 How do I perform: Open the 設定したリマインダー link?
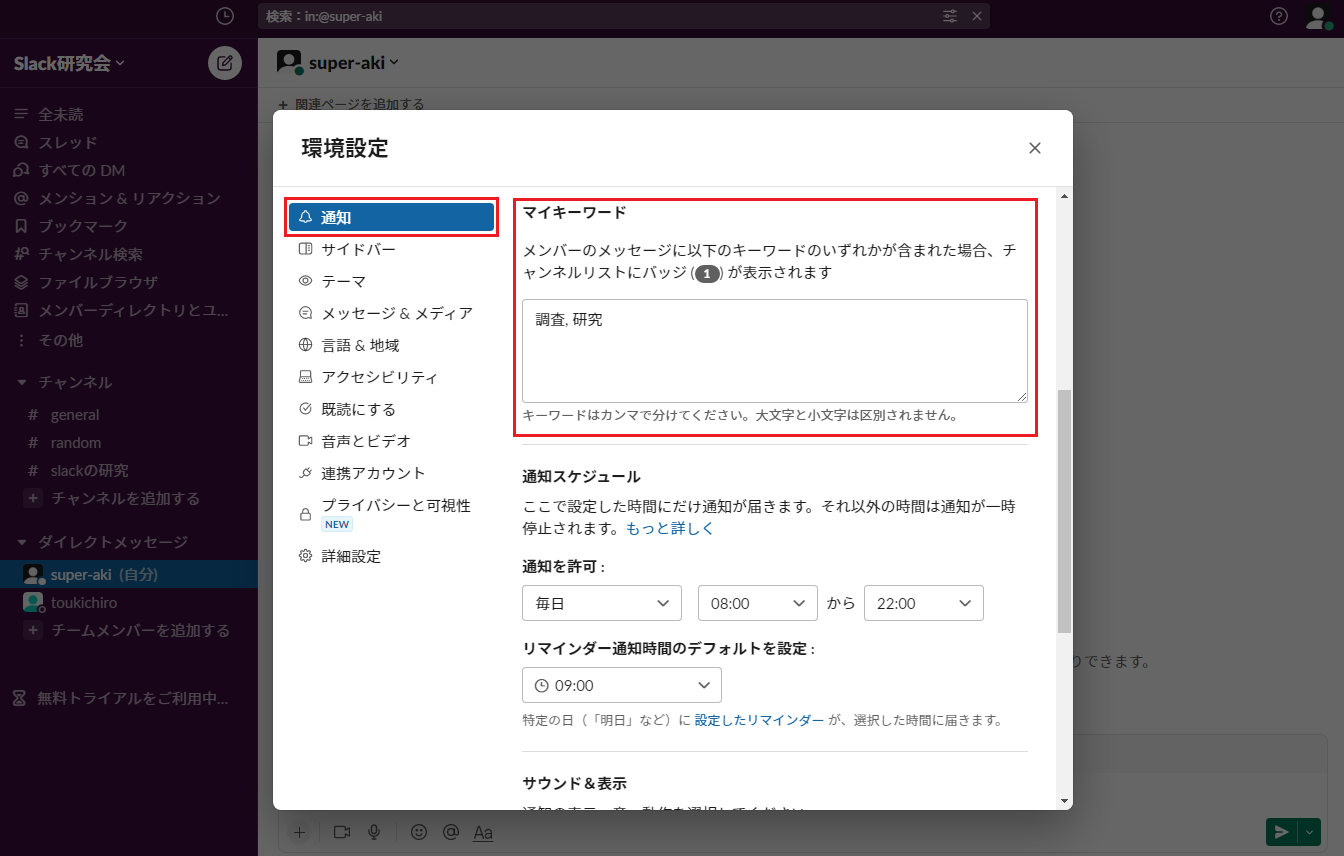pos(759,720)
